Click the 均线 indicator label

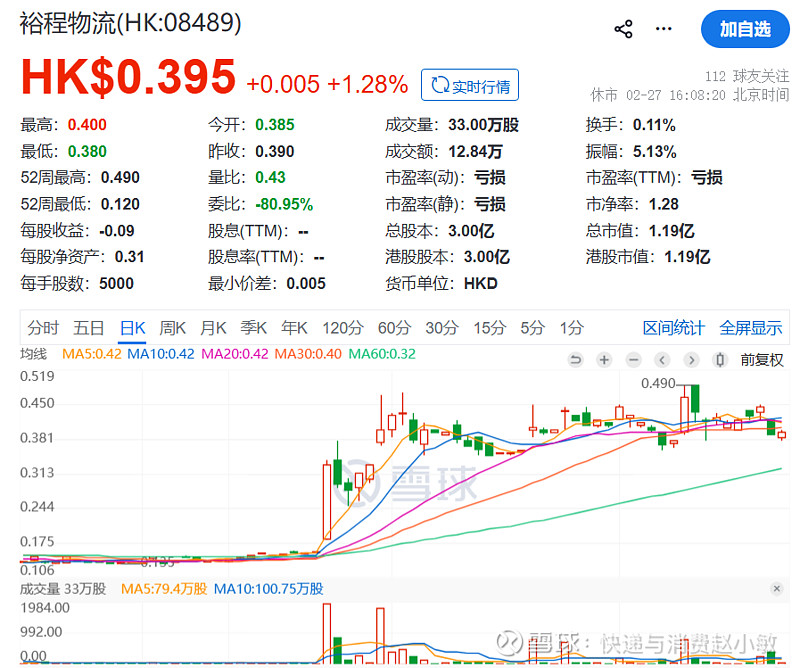(x=33, y=354)
